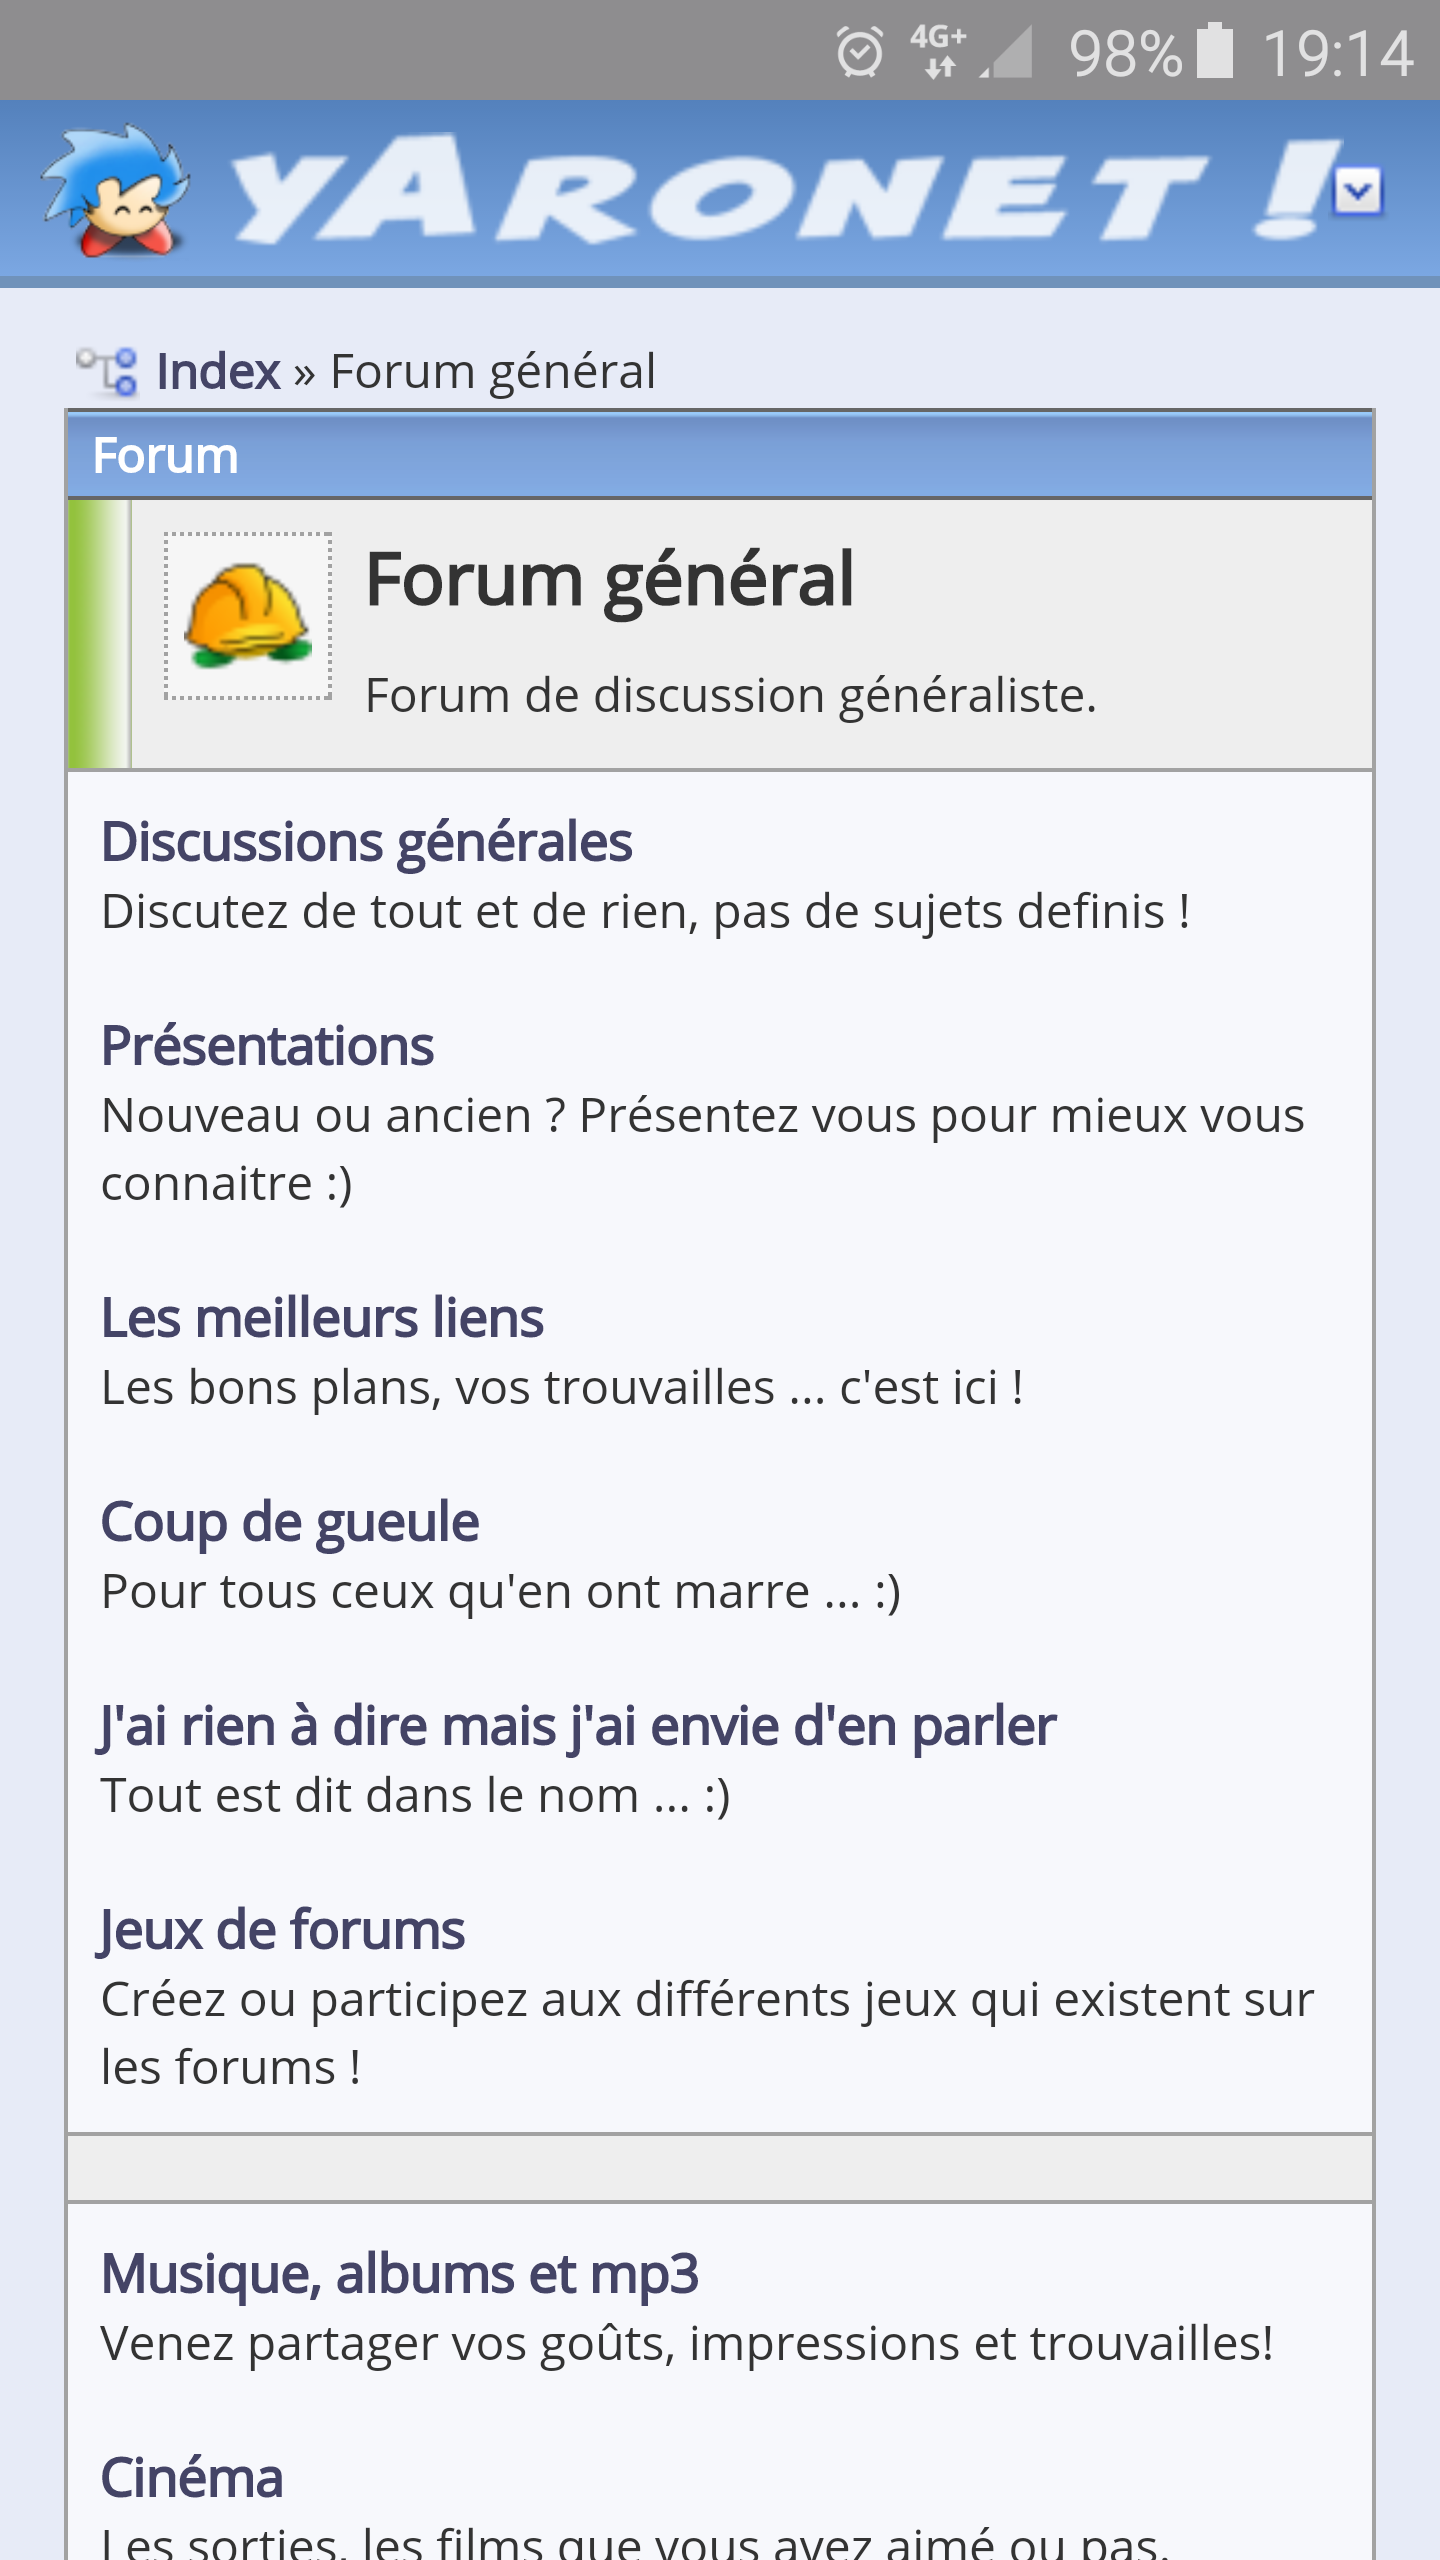
Task: Open the Présentations forum
Action: 267,1046
